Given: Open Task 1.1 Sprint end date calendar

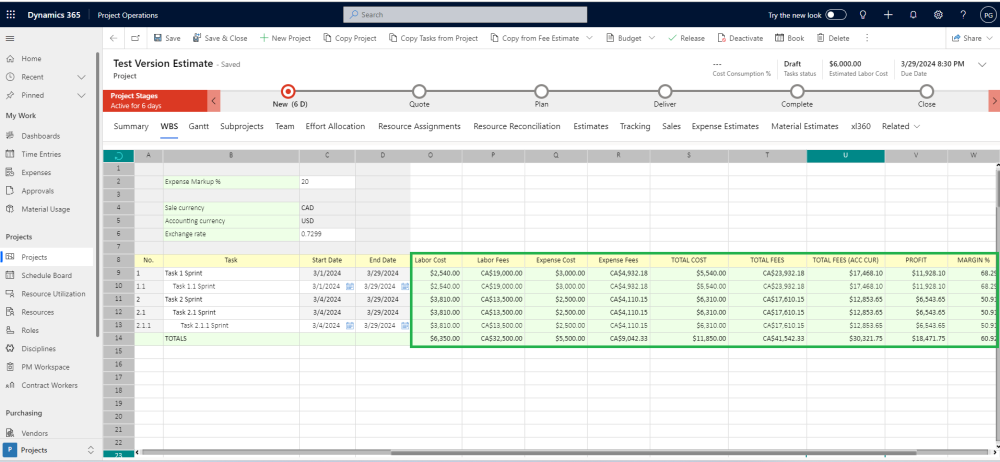Looking at the screenshot, I should [x=404, y=287].
